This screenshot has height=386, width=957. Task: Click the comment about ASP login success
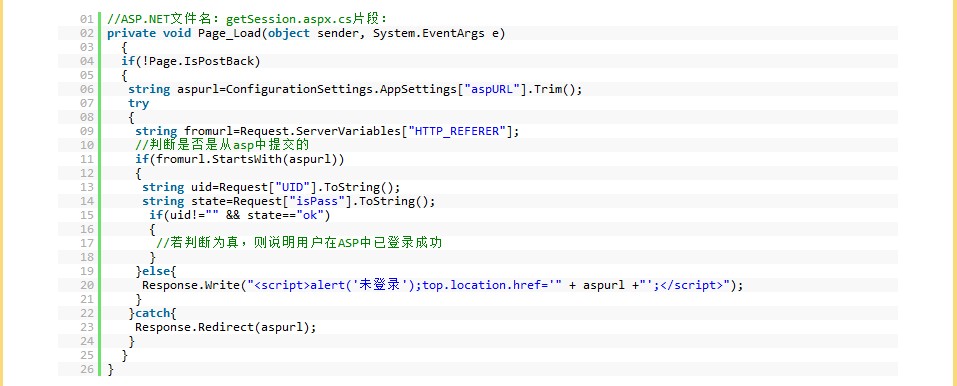point(299,243)
